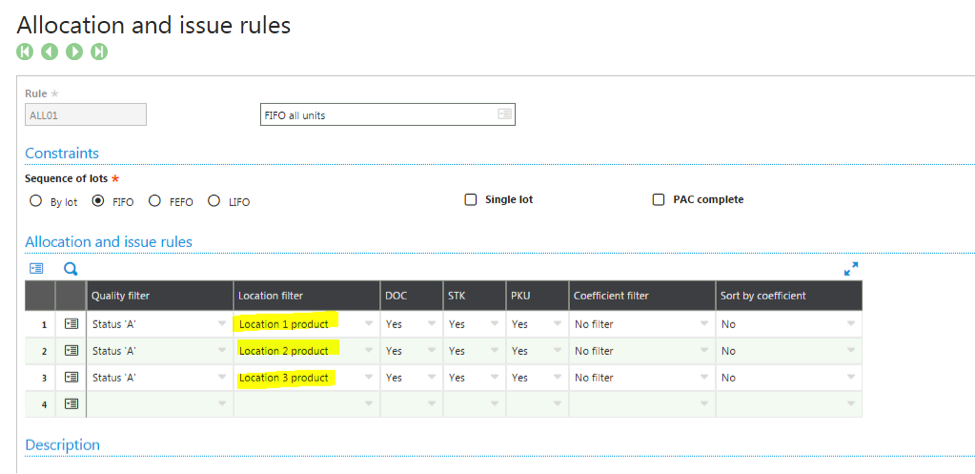This screenshot has height=474, width=975.
Task: Click the table search magnifier icon
Action: click(71, 269)
